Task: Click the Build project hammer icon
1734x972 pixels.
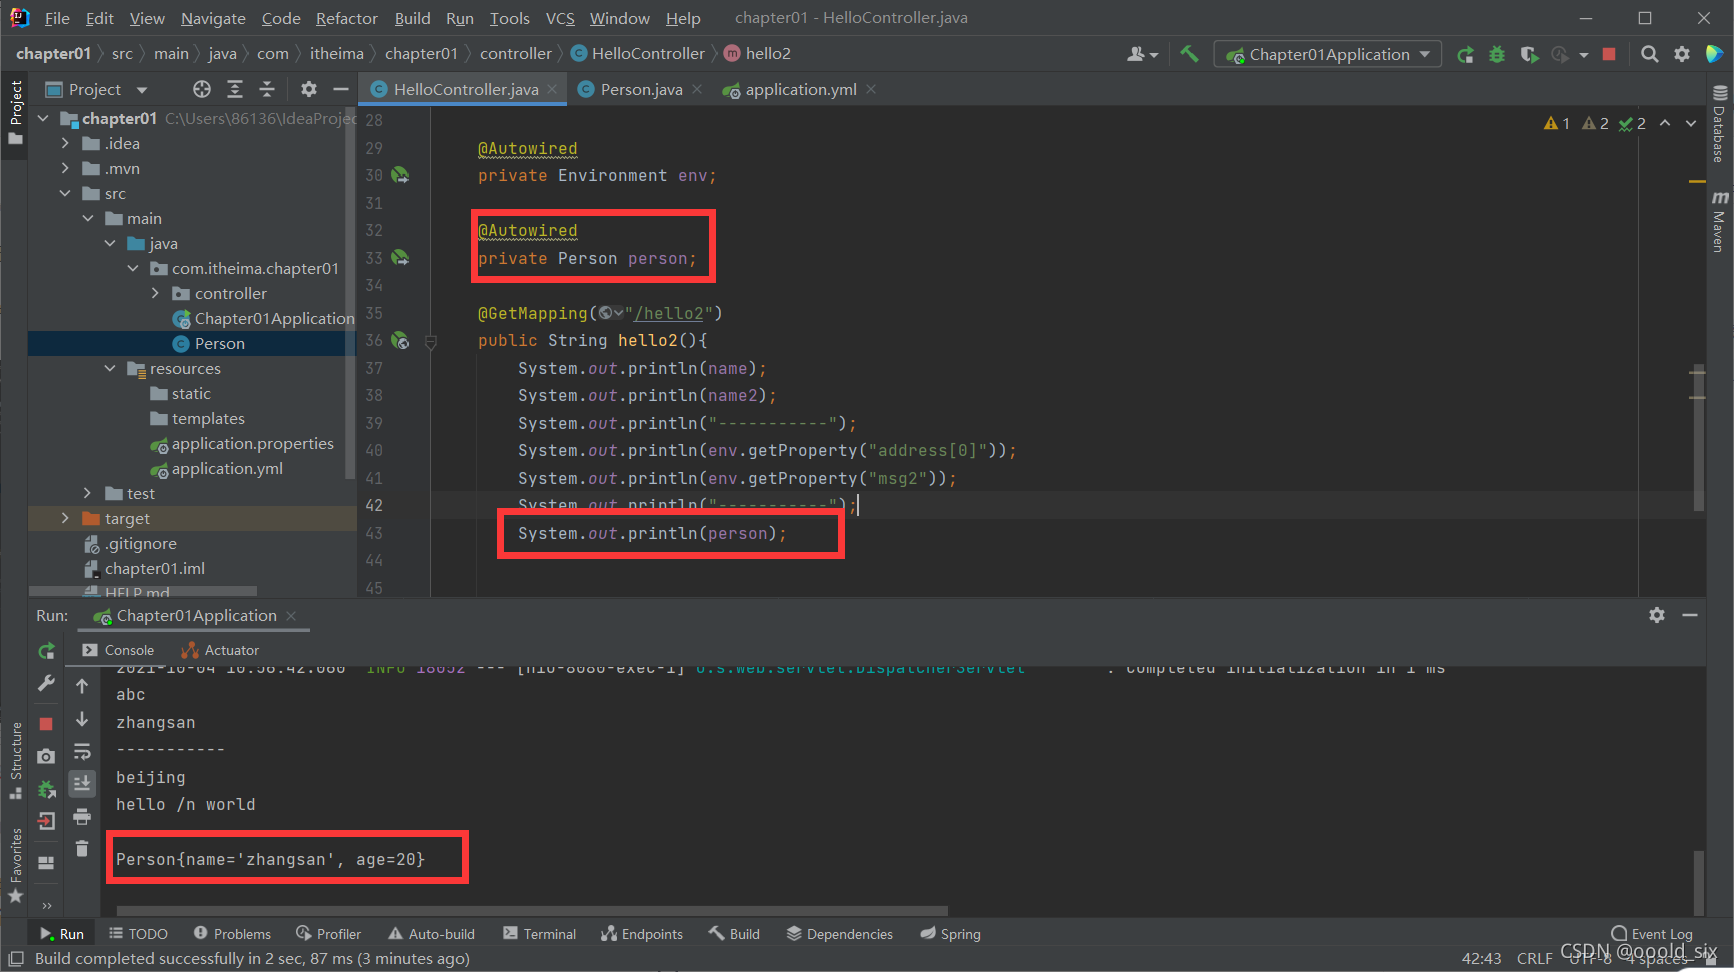Action: pyautogui.click(x=1189, y=54)
